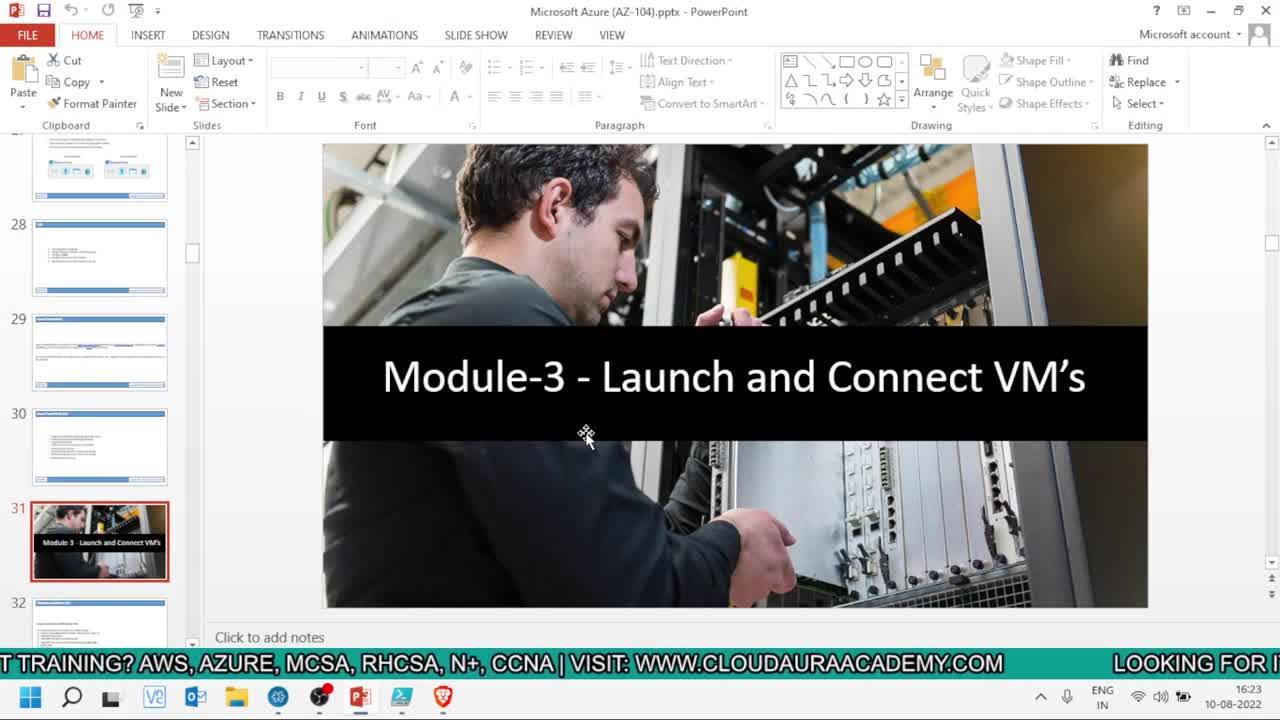Open PowerPoint Help question mark

coord(1156,11)
